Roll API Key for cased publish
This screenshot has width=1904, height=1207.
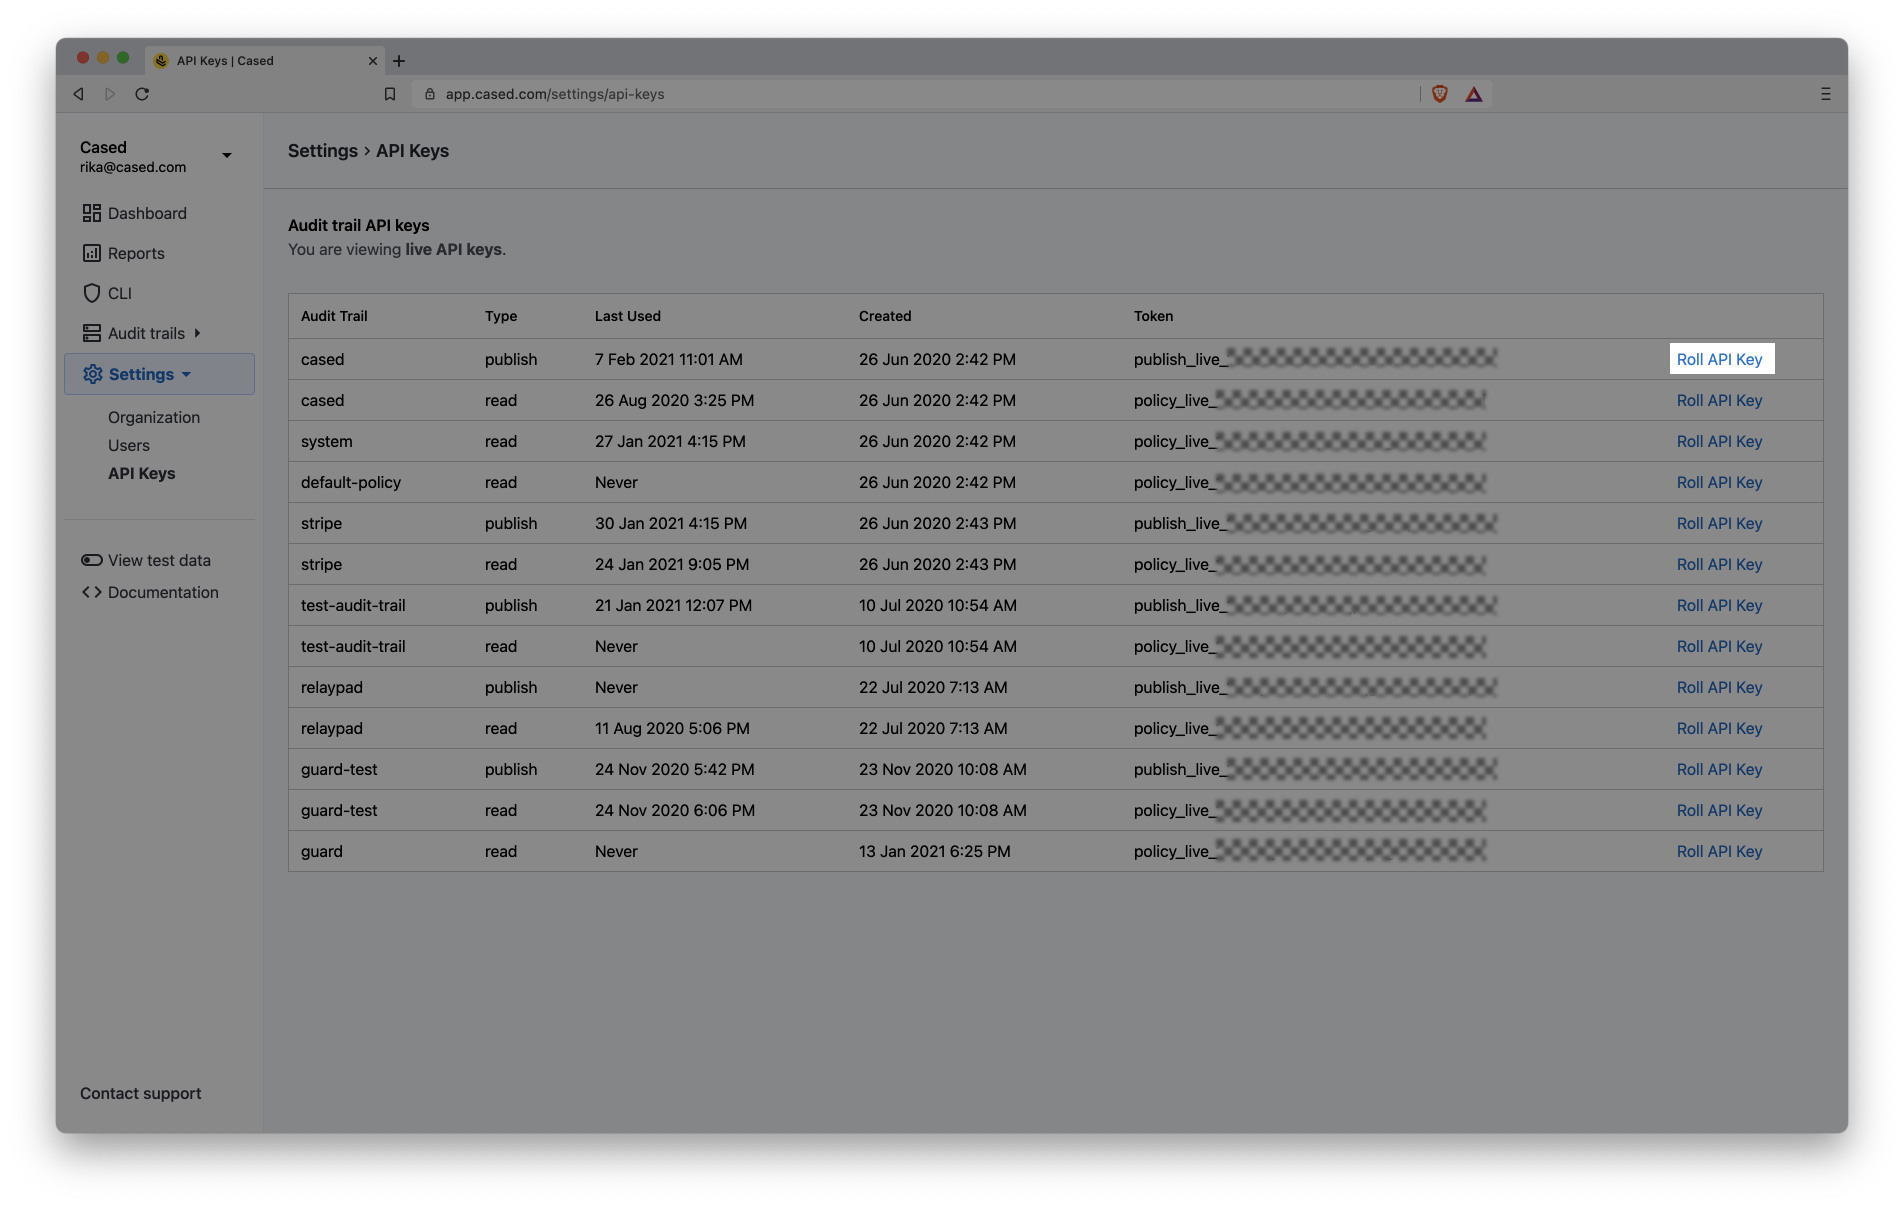pyautogui.click(x=1720, y=359)
